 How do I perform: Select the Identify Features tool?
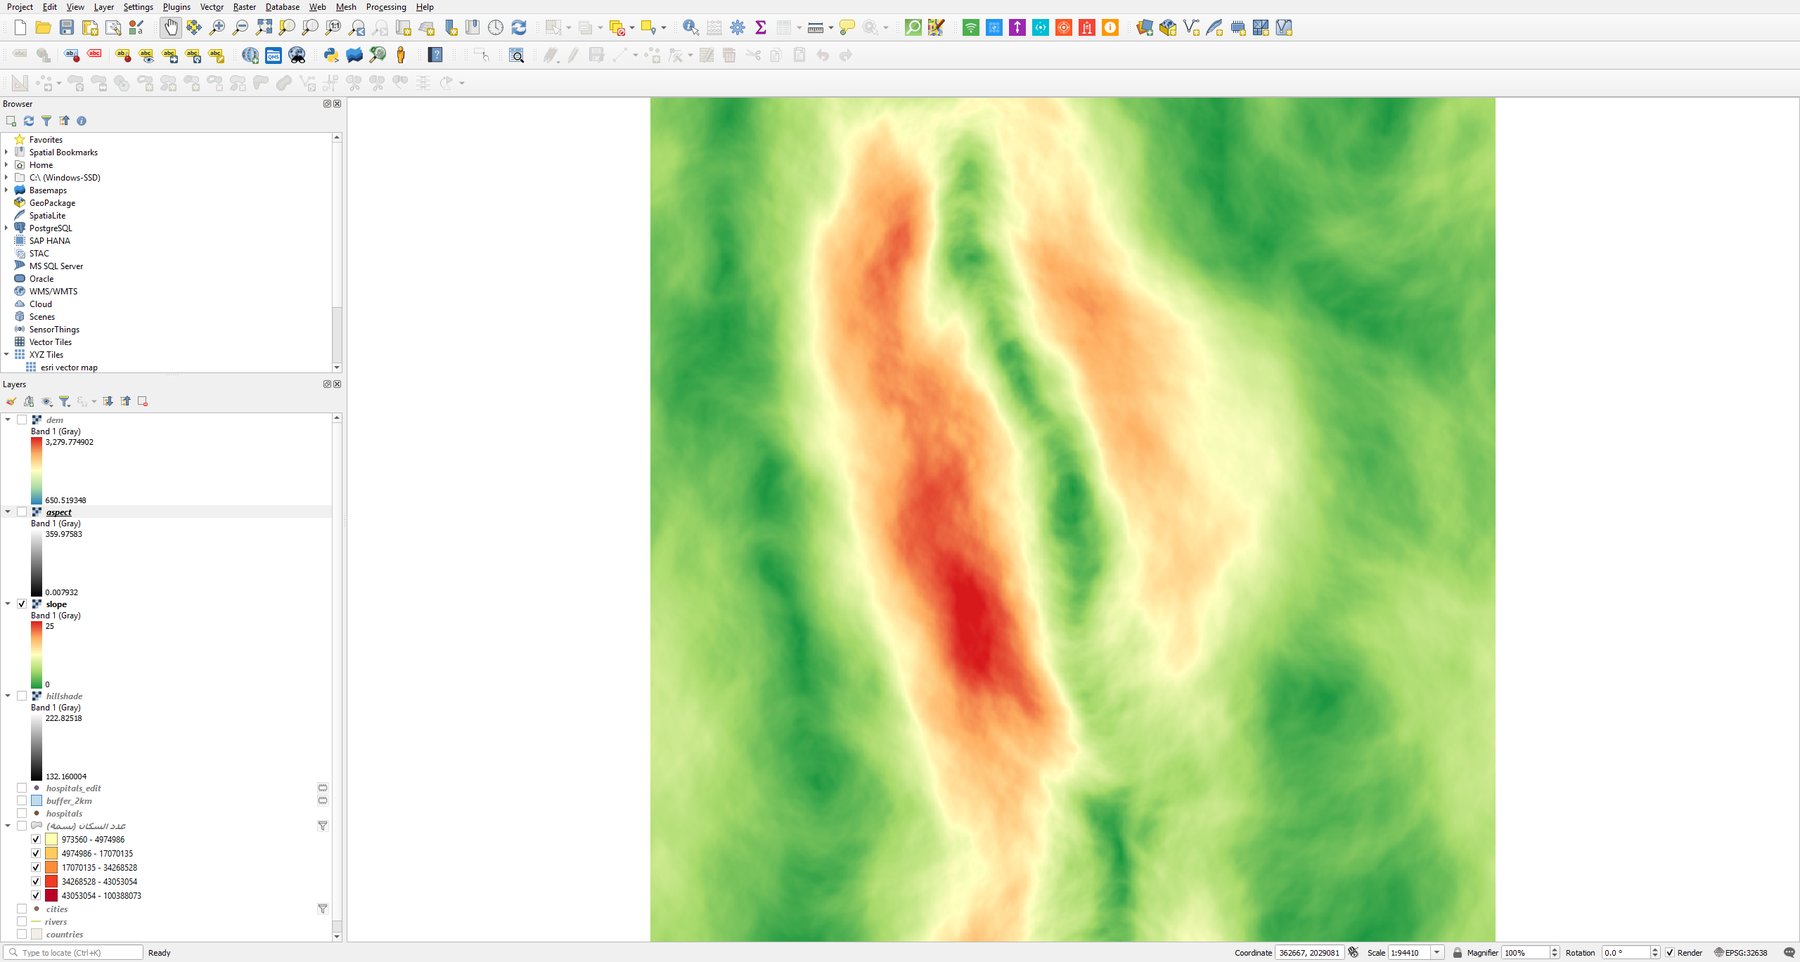click(690, 28)
